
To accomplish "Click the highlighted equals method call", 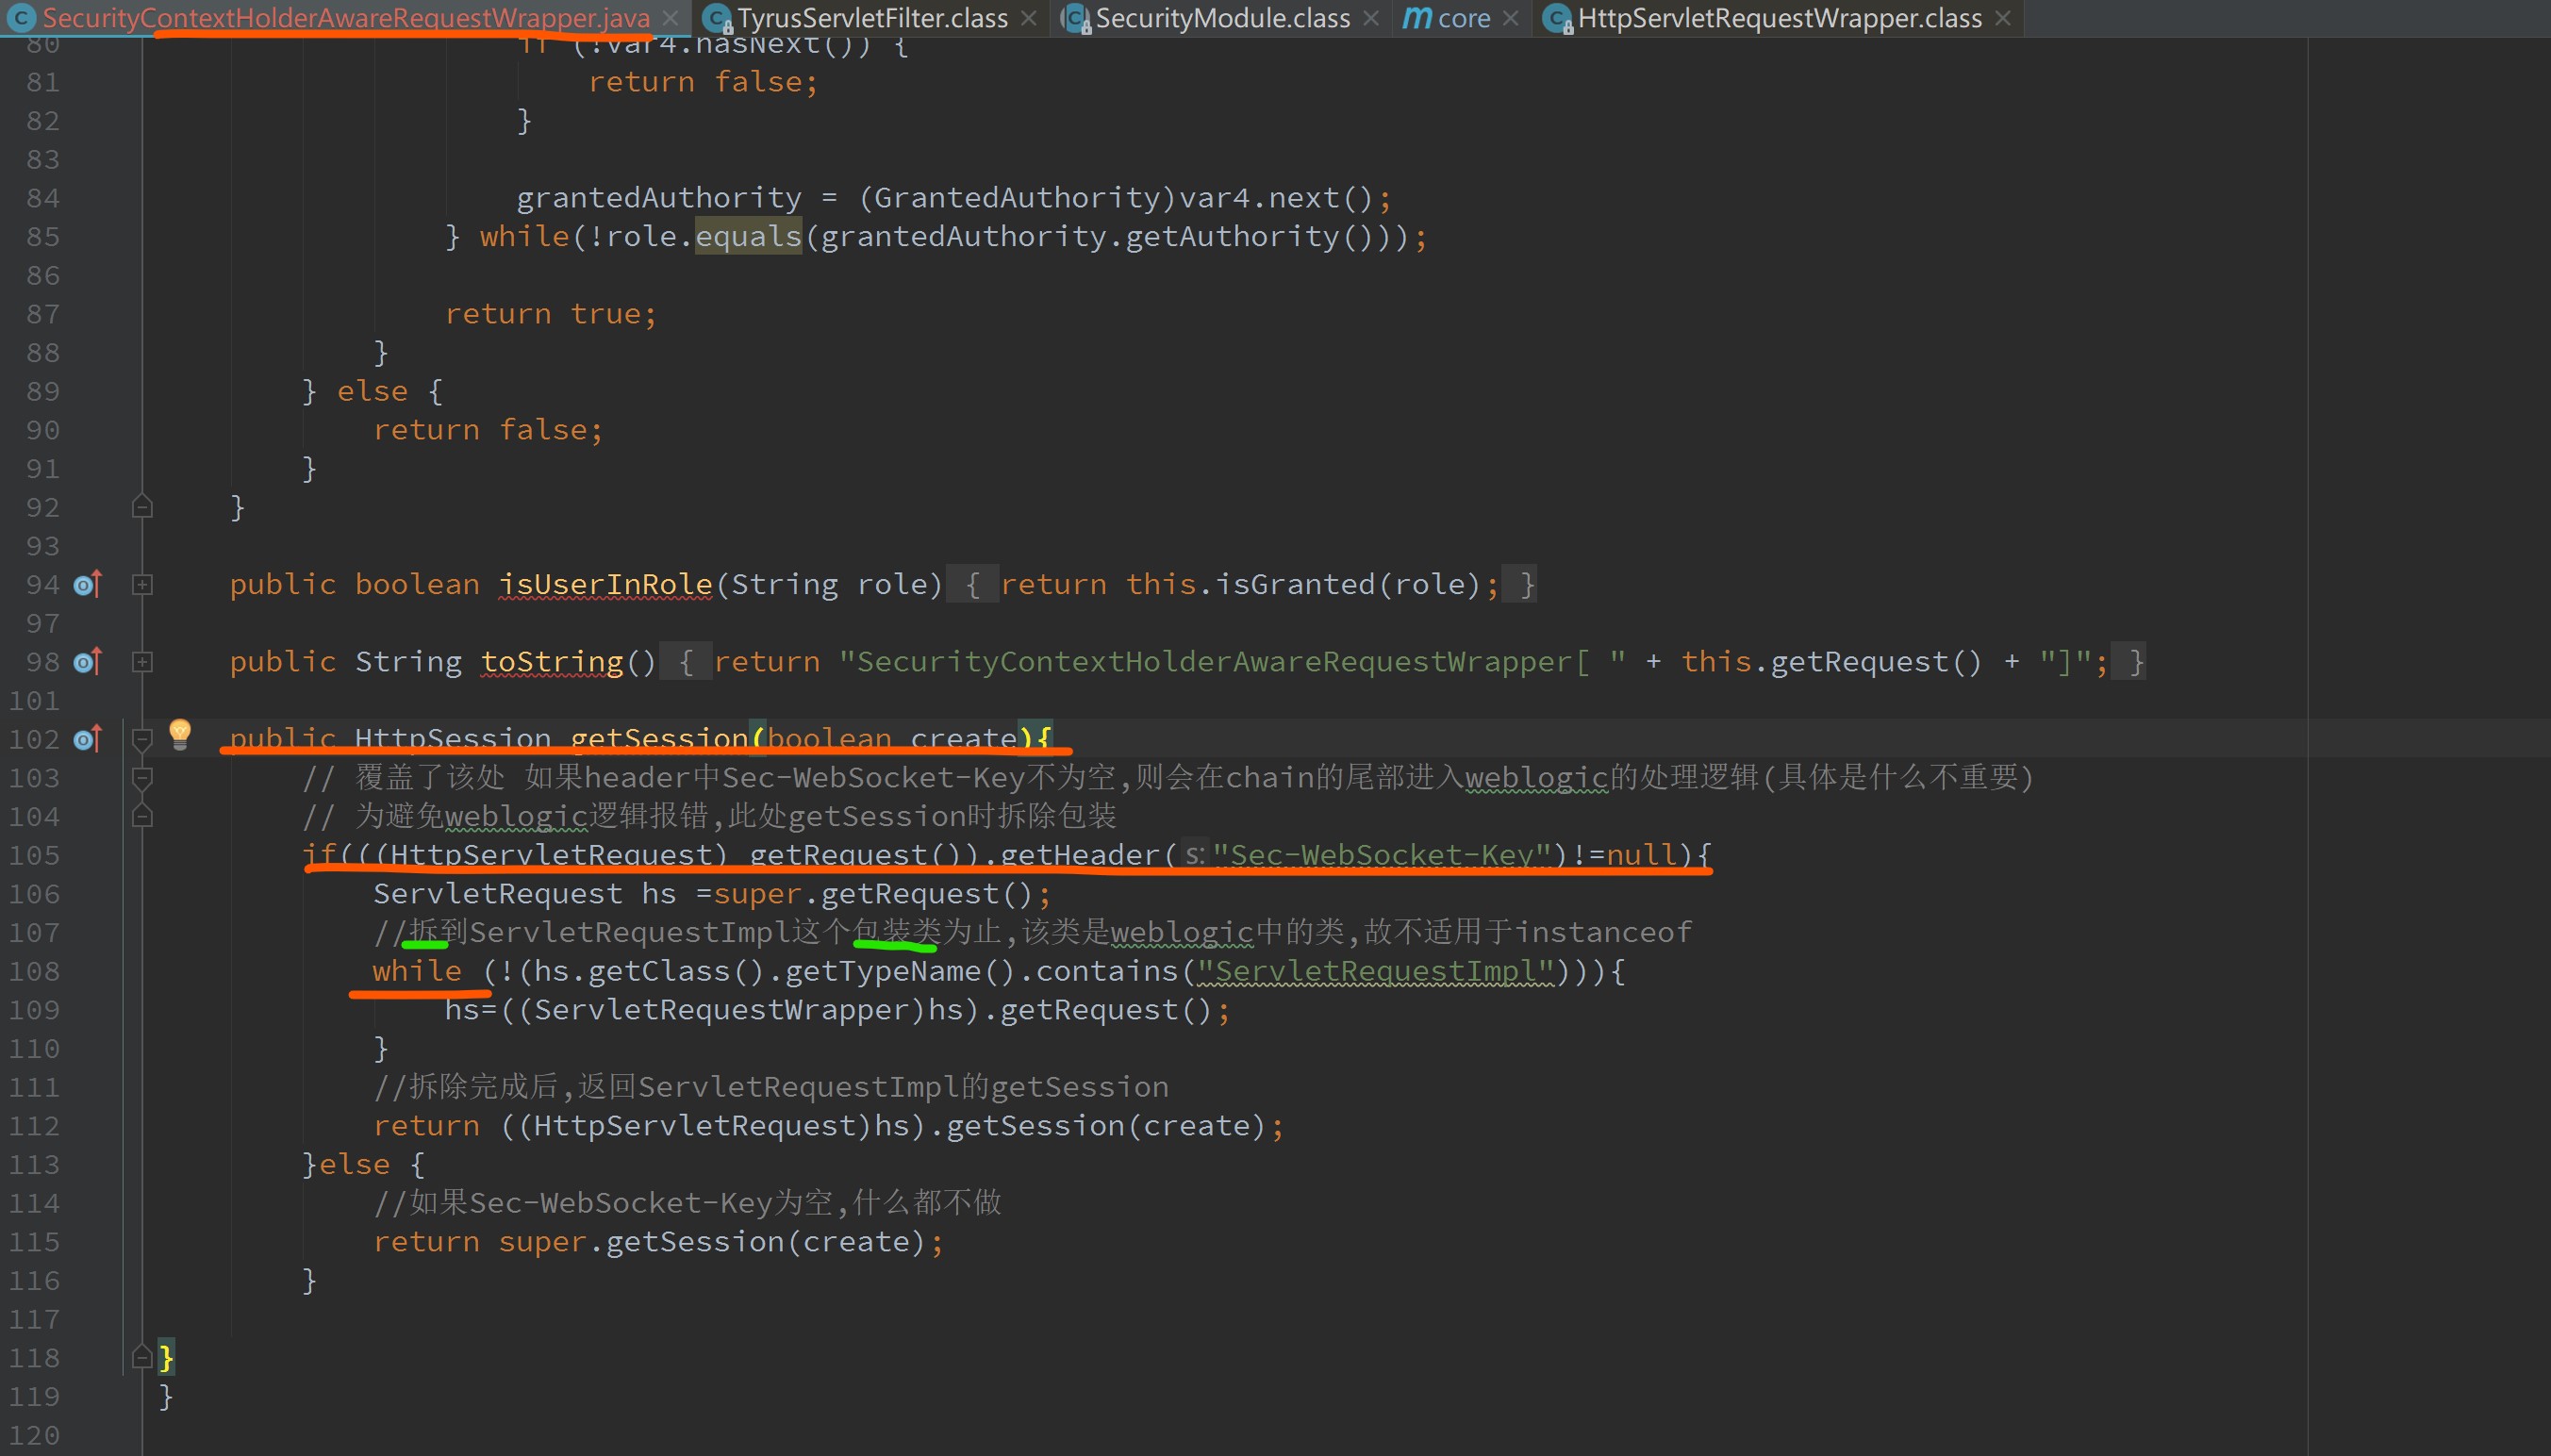I will [748, 237].
